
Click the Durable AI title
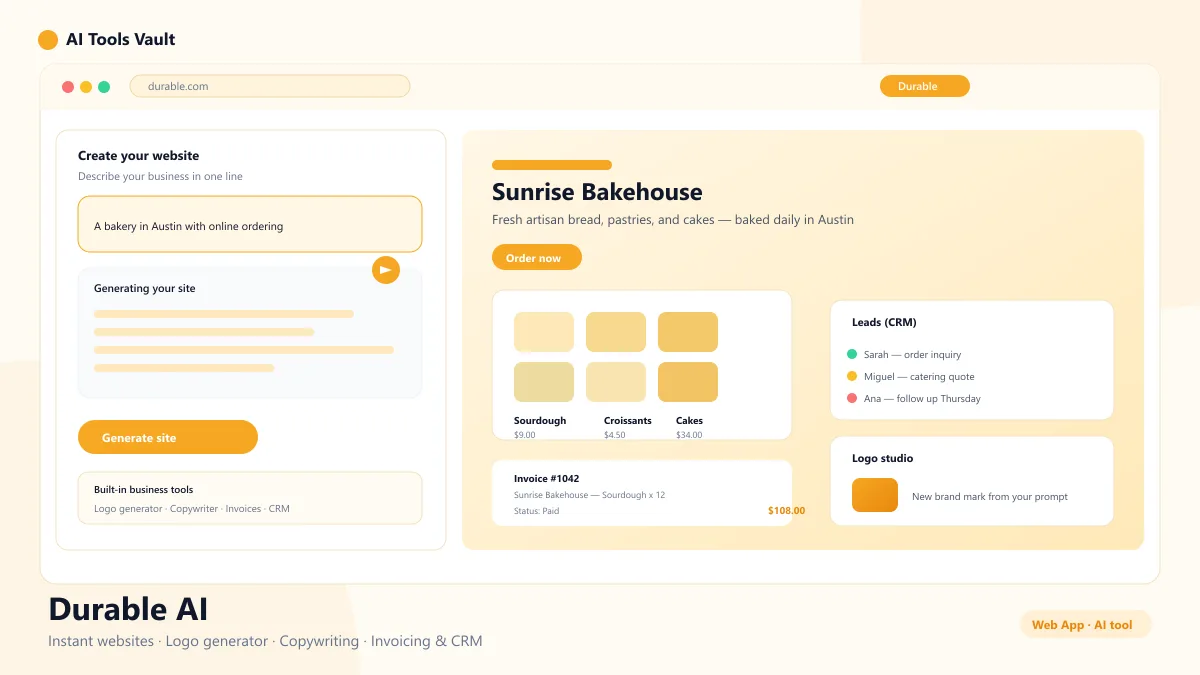click(128, 609)
